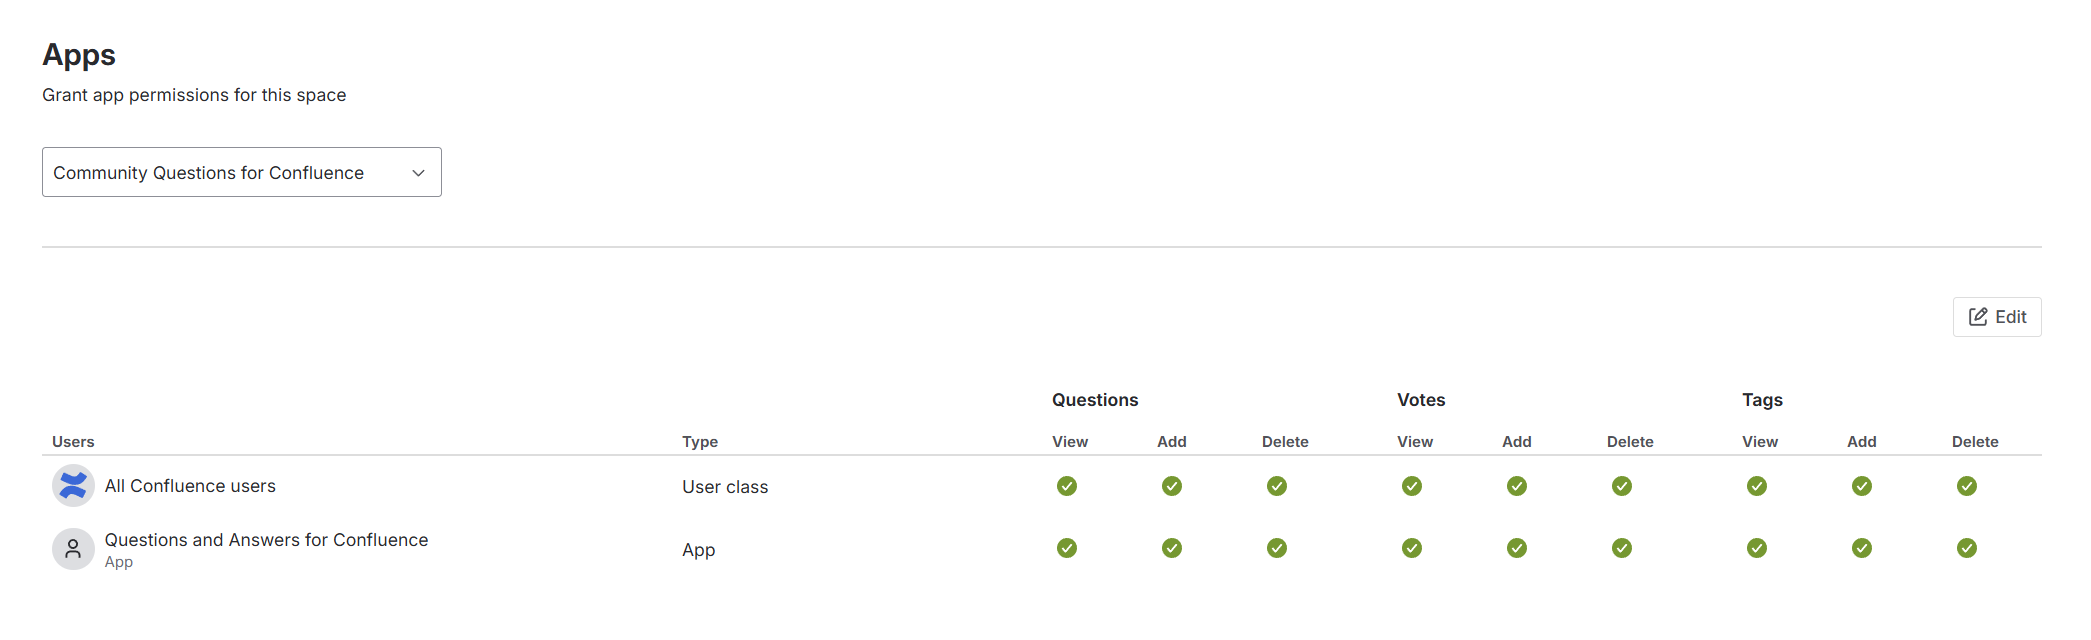Click the Users column header
2091x640 pixels.
(73, 442)
